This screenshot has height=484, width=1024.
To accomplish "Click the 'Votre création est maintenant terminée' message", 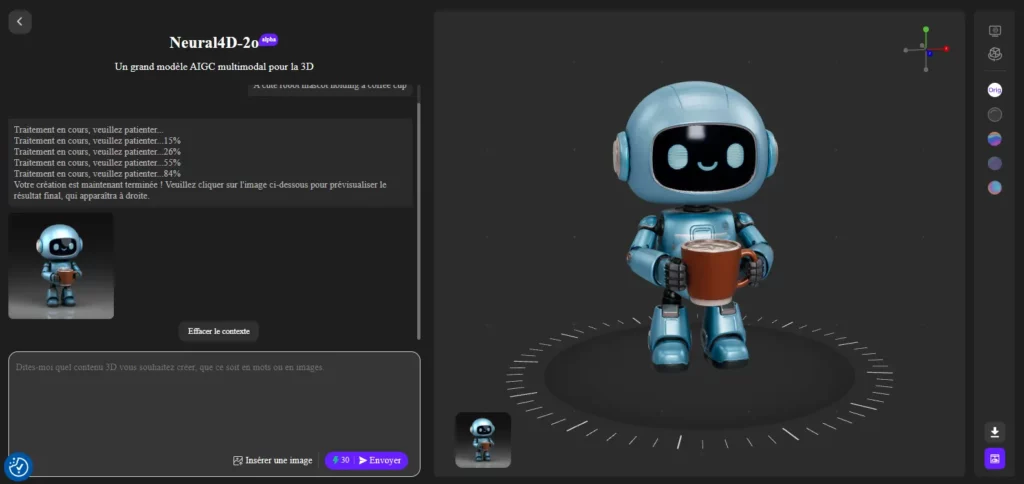I will click(x=200, y=190).
